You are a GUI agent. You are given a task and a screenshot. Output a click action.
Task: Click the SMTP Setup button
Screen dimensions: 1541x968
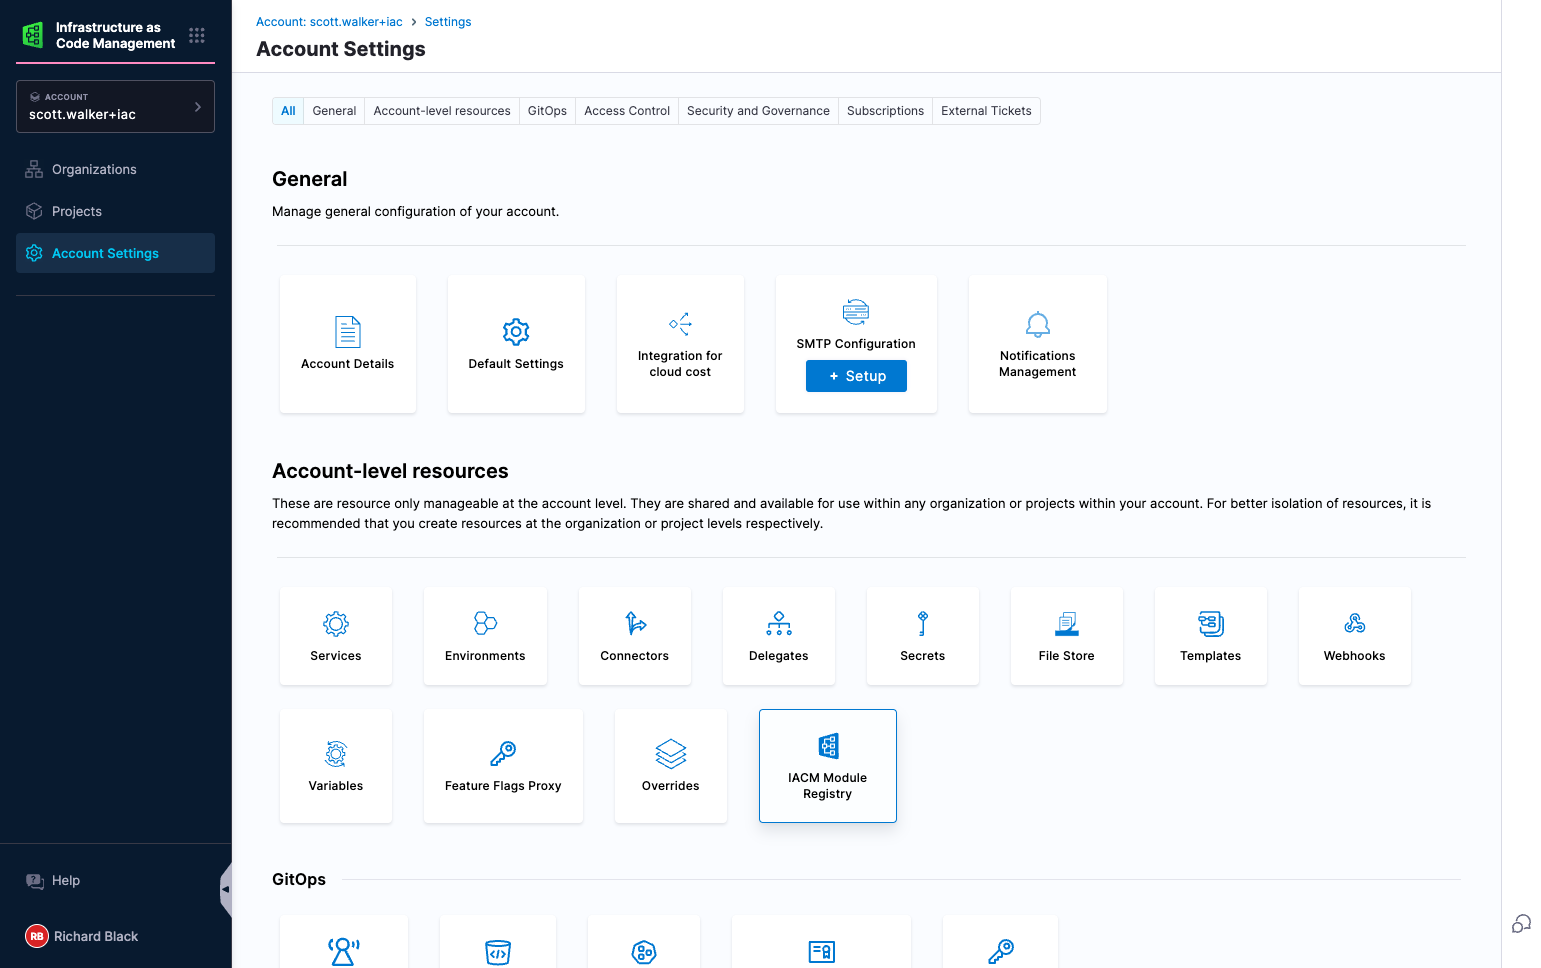tap(856, 376)
